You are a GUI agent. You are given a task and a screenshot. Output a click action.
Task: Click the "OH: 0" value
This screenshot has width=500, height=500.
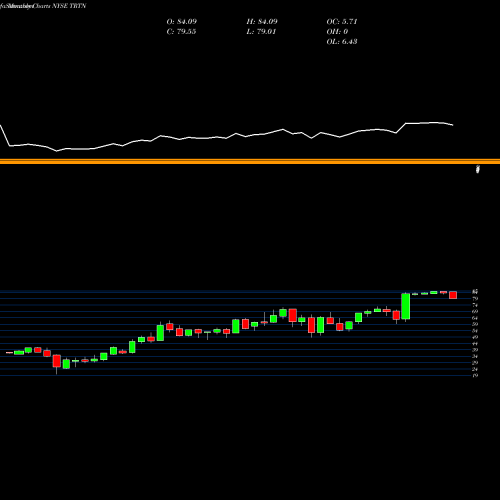(x=337, y=32)
